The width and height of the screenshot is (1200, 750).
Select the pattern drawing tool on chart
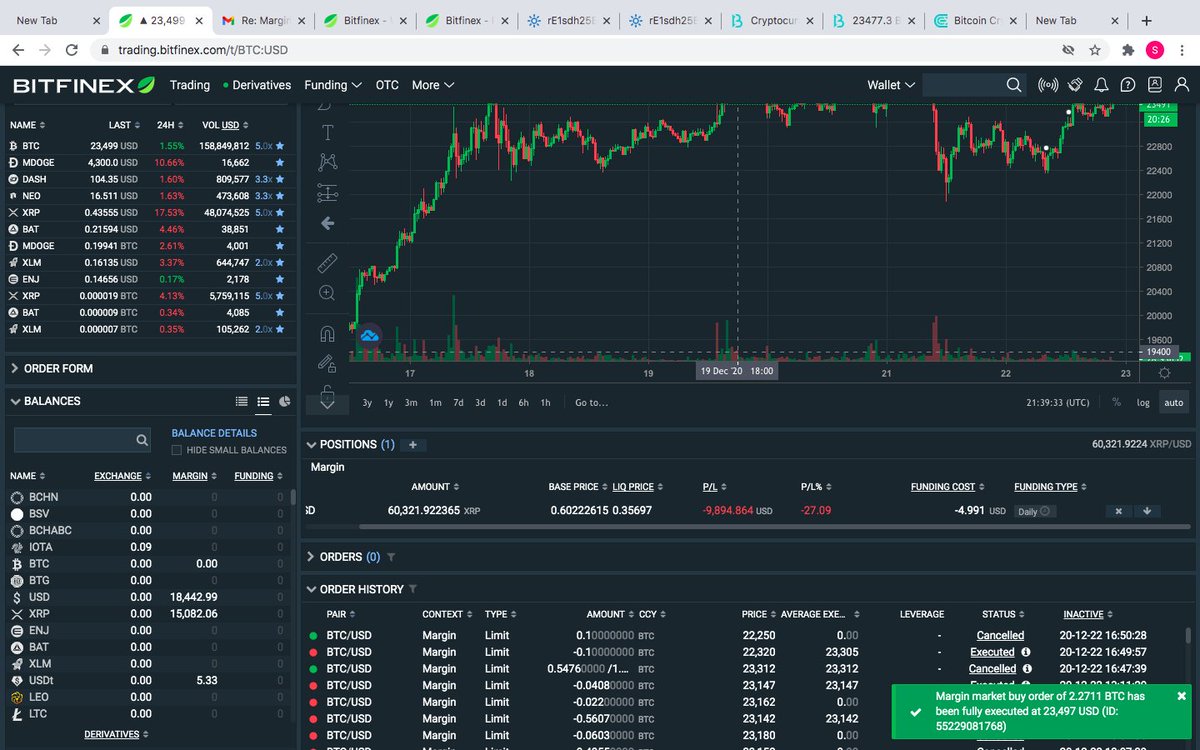[x=327, y=161]
